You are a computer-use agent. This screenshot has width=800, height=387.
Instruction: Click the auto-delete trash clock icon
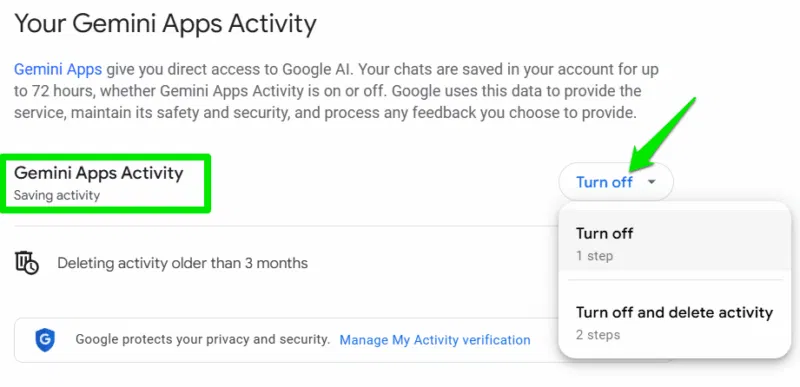point(27,263)
